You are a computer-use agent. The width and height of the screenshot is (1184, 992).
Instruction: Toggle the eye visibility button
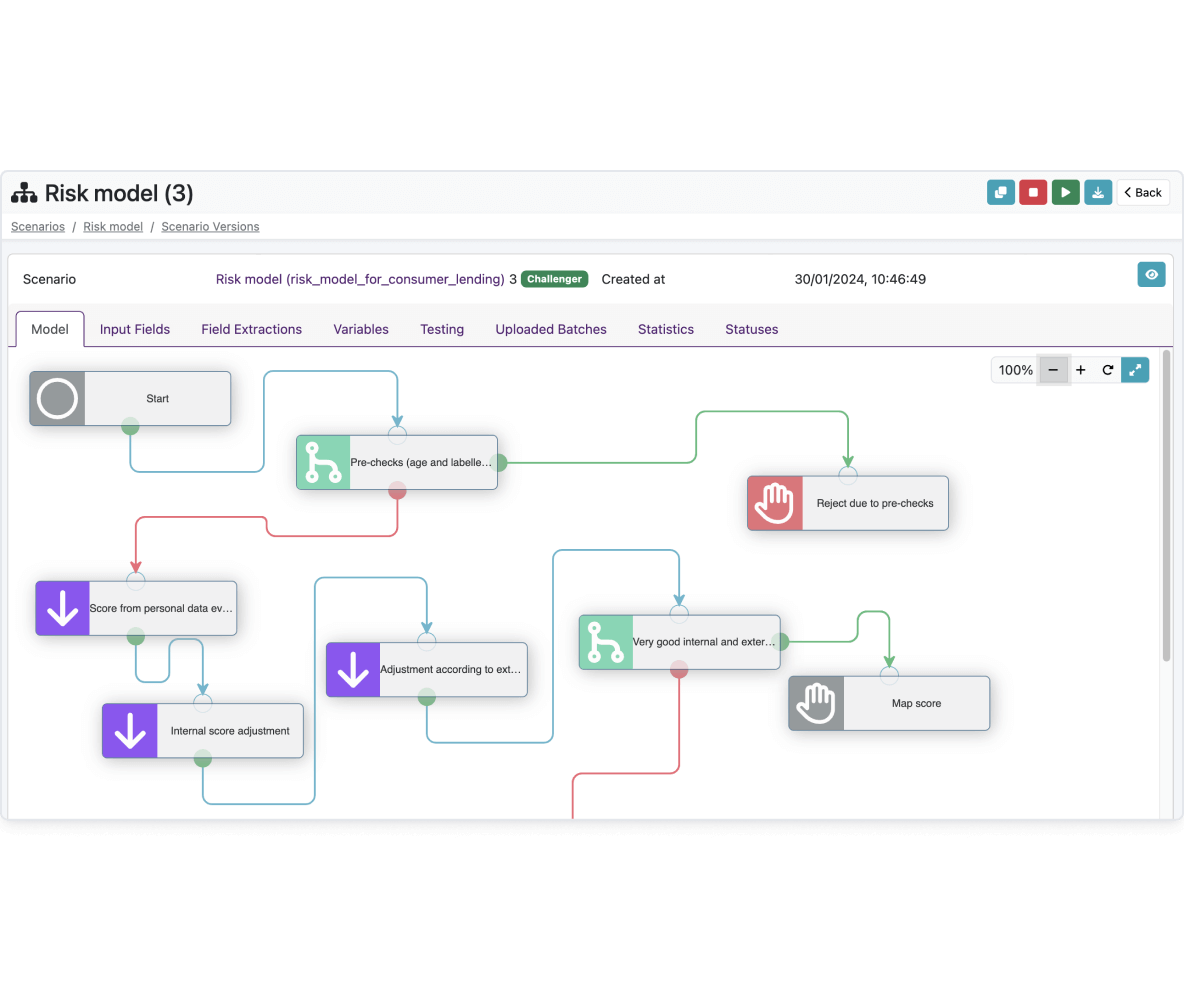click(1152, 275)
